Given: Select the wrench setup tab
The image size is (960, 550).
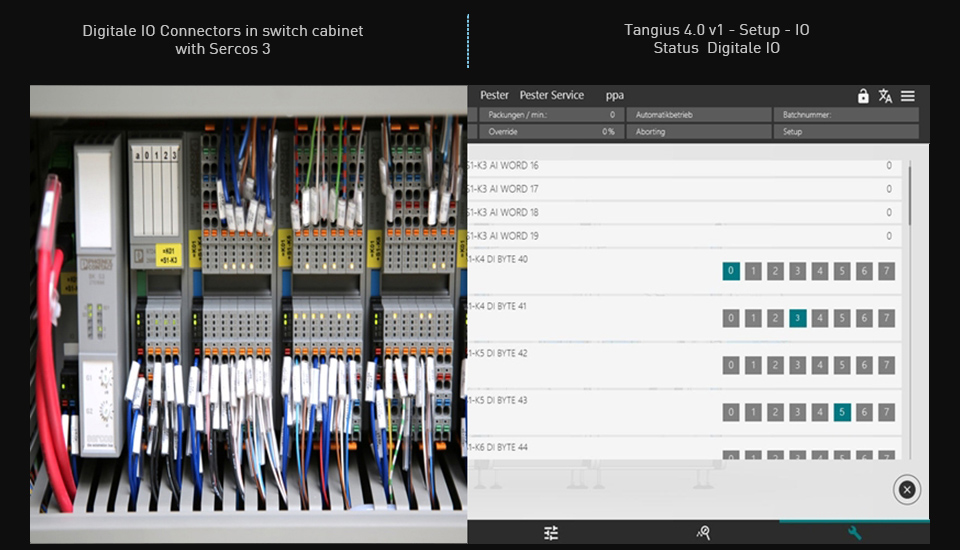Looking at the screenshot, I should coord(854,533).
